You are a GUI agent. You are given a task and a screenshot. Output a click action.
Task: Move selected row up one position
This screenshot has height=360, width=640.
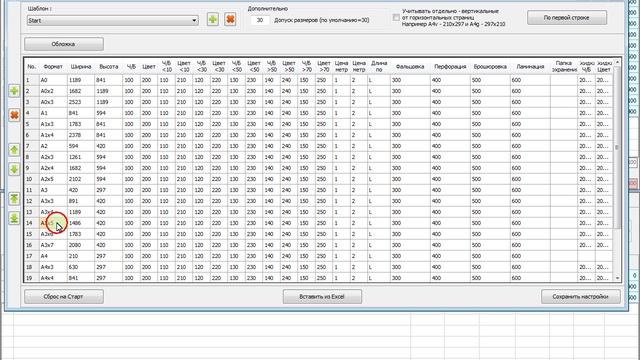pyautogui.click(x=14, y=150)
